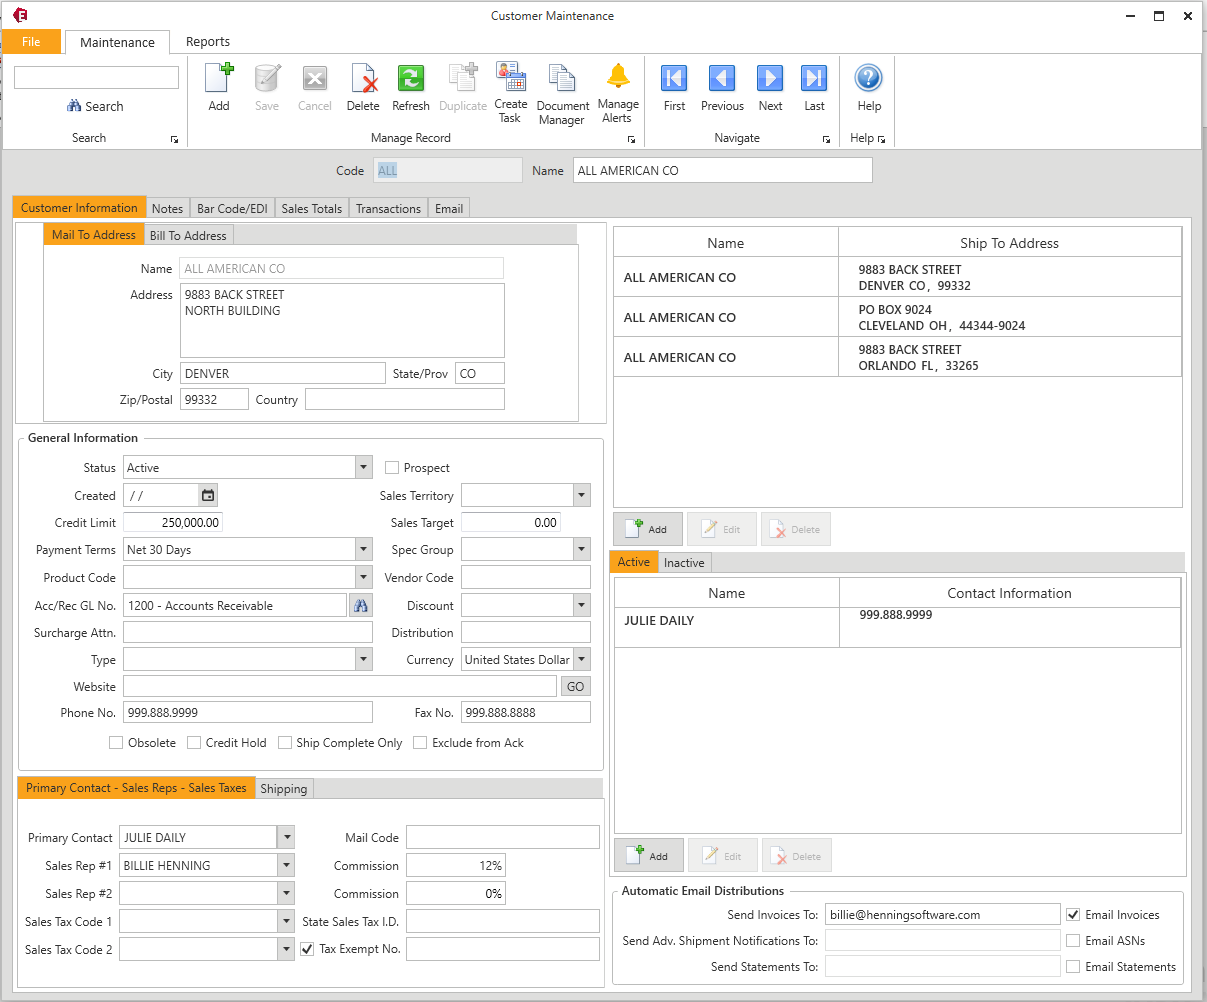Refresh the current customer record

(x=410, y=87)
